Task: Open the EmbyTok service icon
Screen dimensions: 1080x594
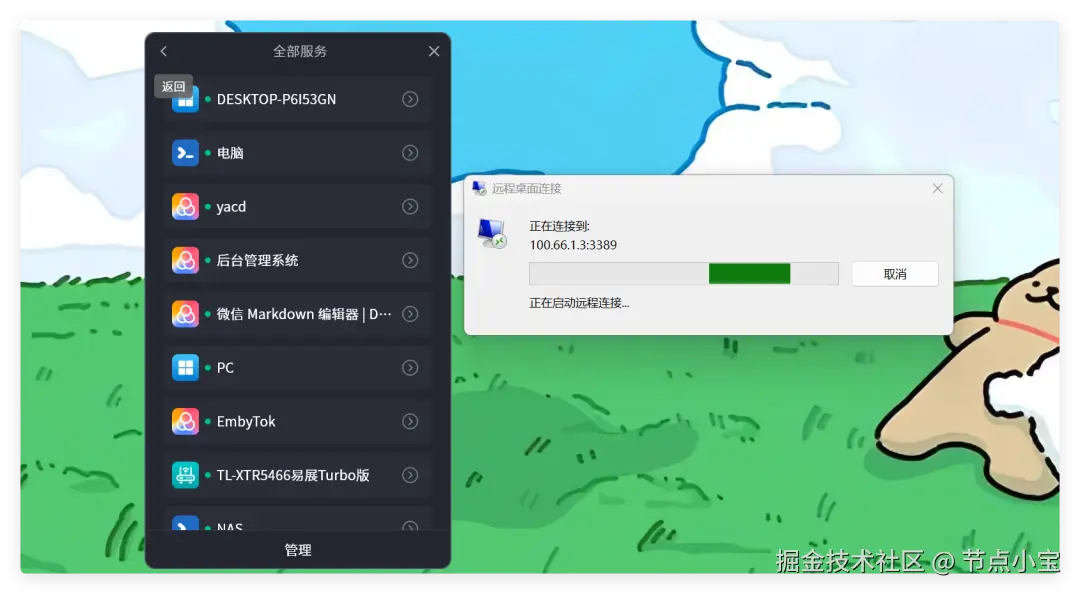Action: point(186,421)
